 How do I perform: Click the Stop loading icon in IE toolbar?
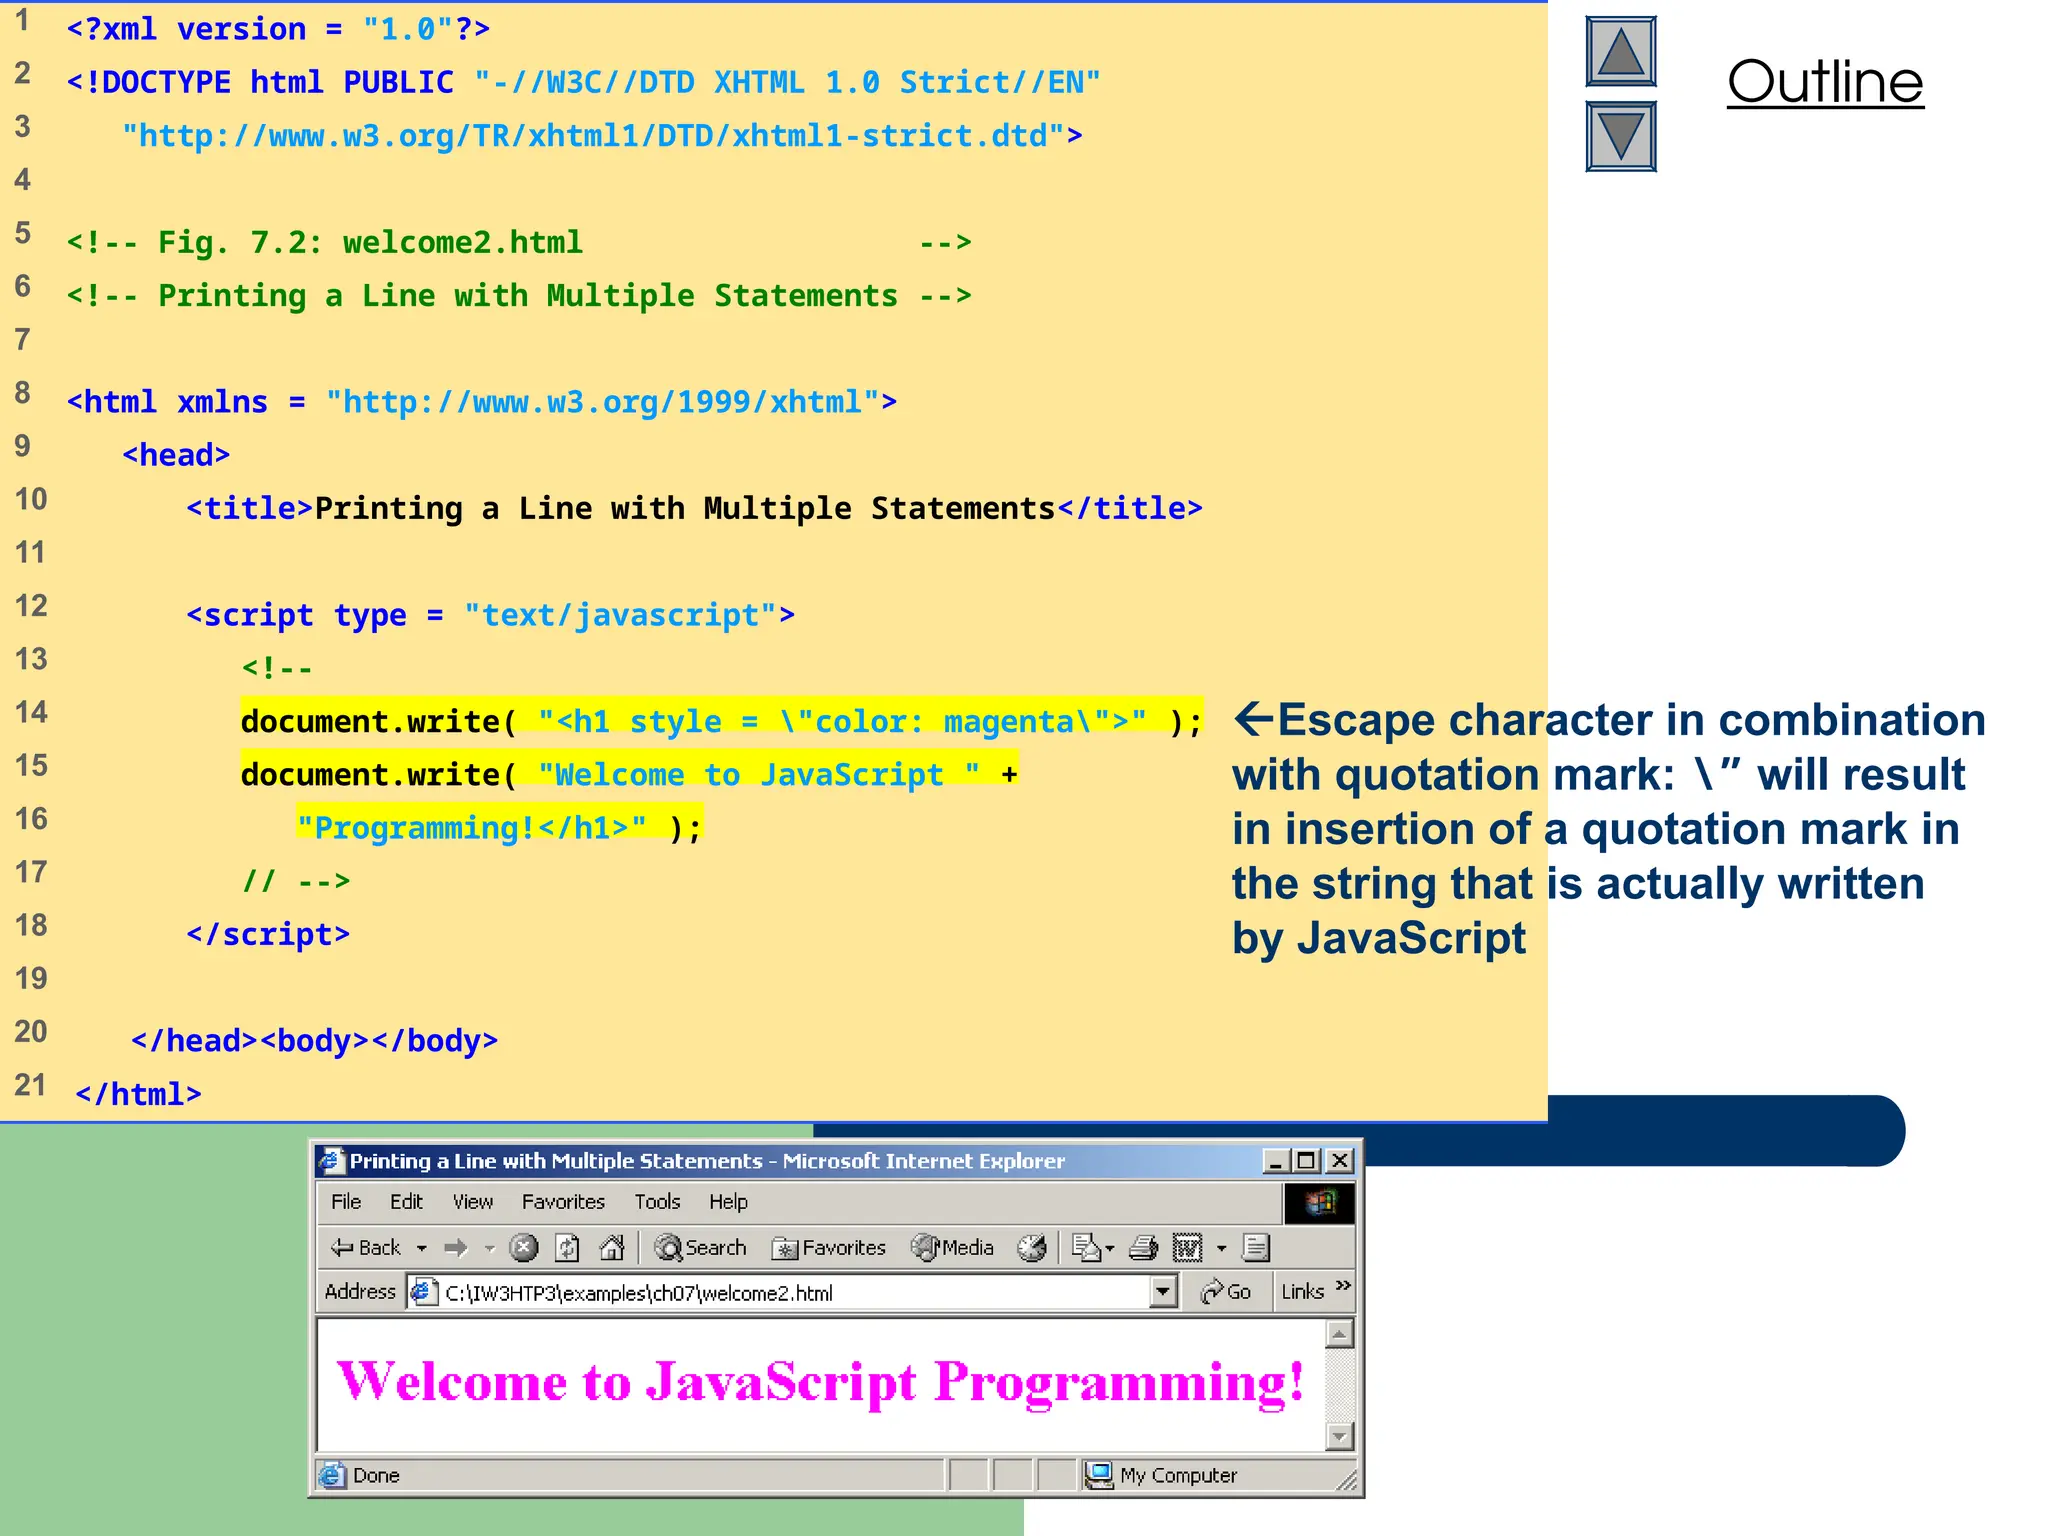[x=523, y=1247]
